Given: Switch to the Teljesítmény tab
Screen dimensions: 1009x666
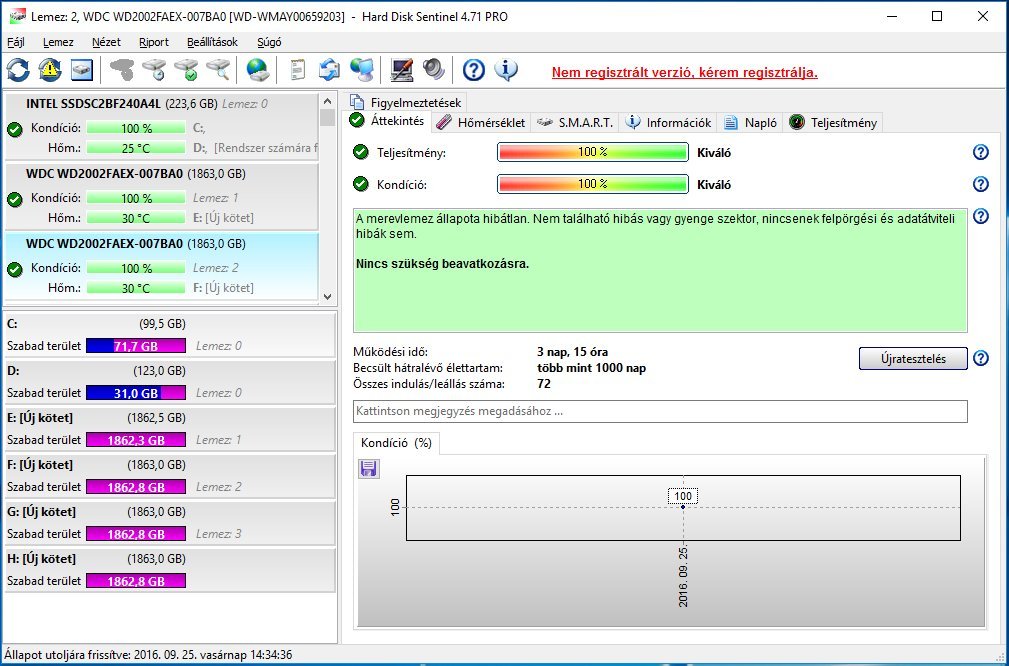Looking at the screenshot, I should tap(833, 122).
